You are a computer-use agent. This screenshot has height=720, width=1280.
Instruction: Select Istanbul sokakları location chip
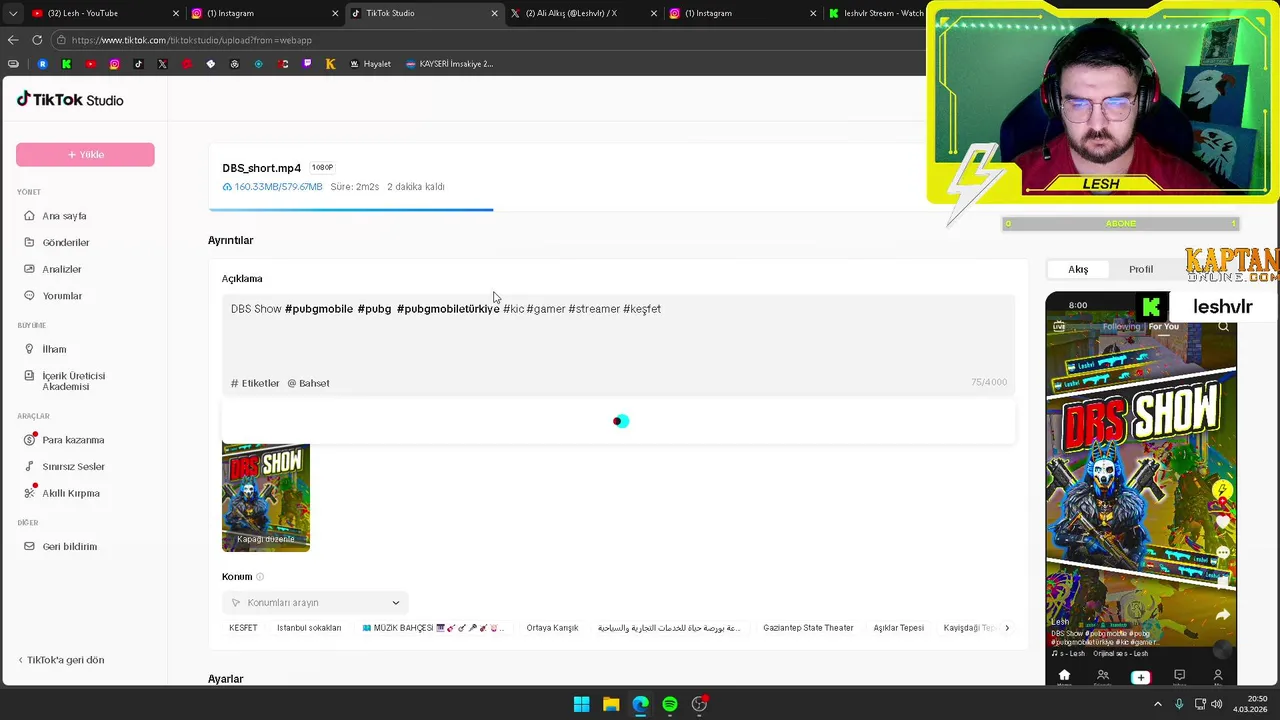tap(309, 628)
